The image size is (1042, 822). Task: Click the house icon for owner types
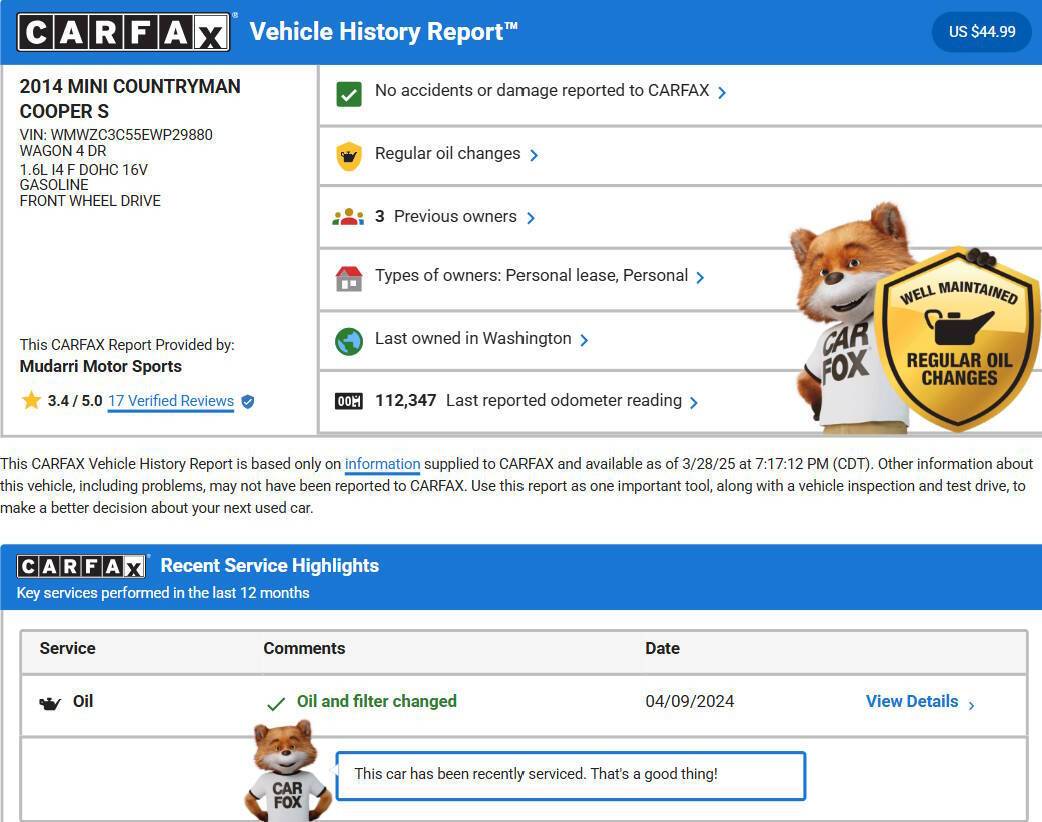(349, 278)
